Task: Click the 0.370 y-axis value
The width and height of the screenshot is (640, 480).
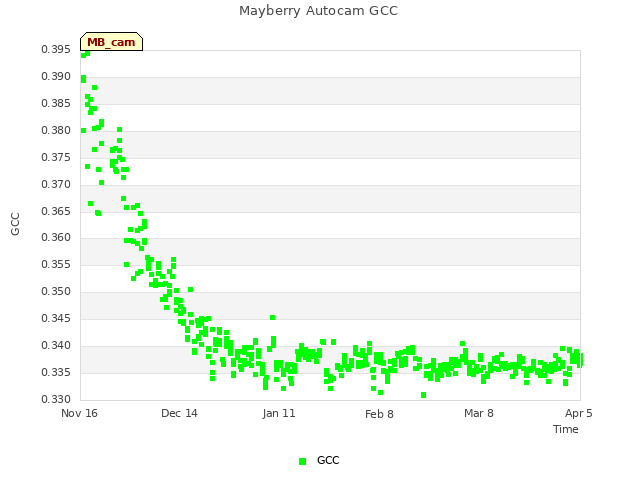Action: click(x=56, y=184)
